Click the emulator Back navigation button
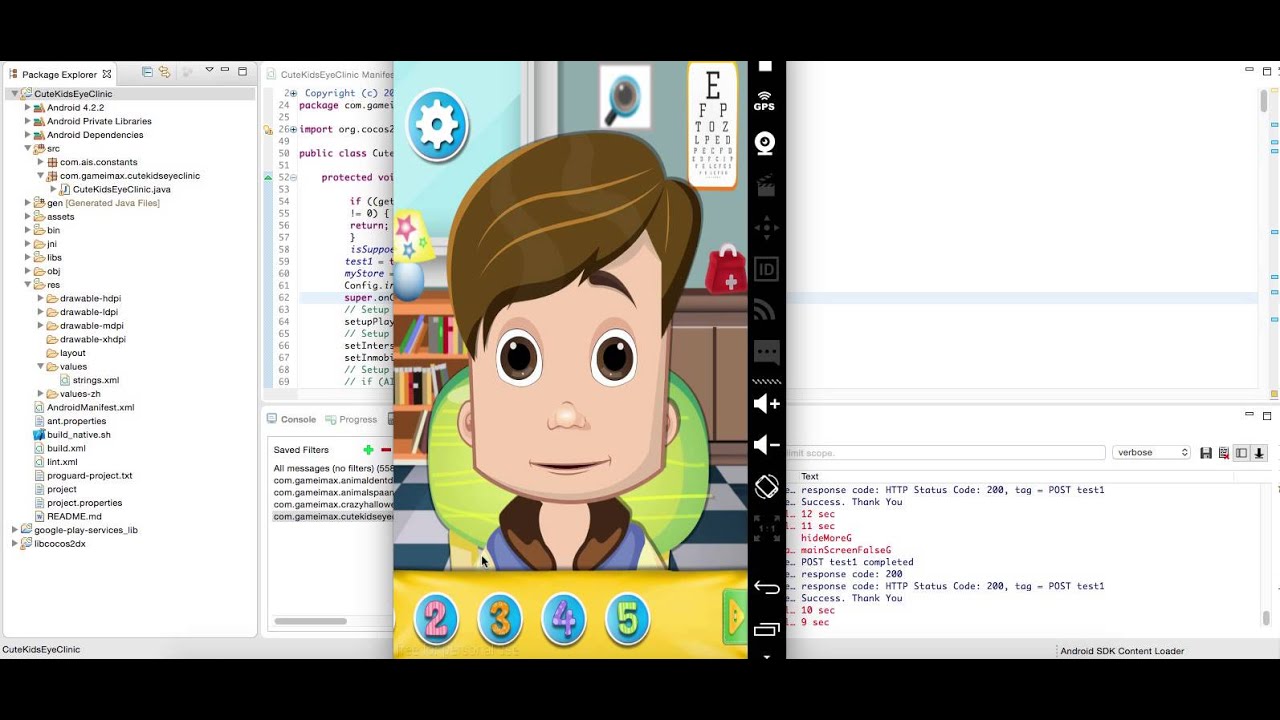The height and width of the screenshot is (720, 1280). point(766,588)
